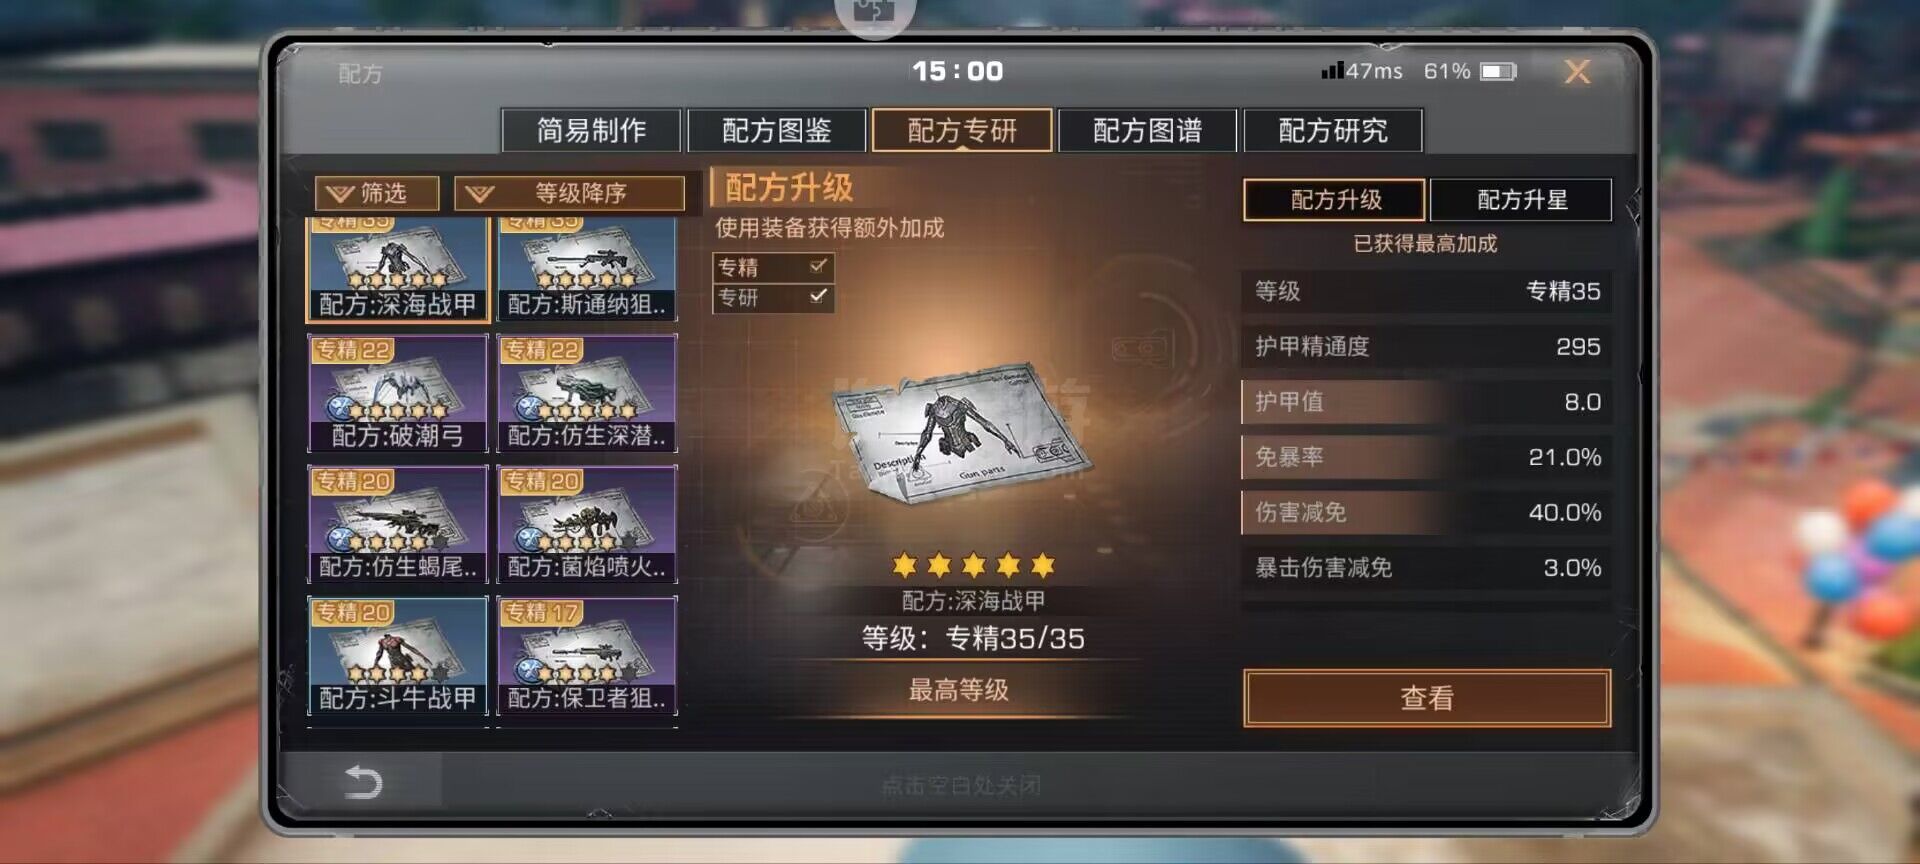1920x864 pixels.
Task: Click the network signal strength icon
Action: pos(1332,70)
